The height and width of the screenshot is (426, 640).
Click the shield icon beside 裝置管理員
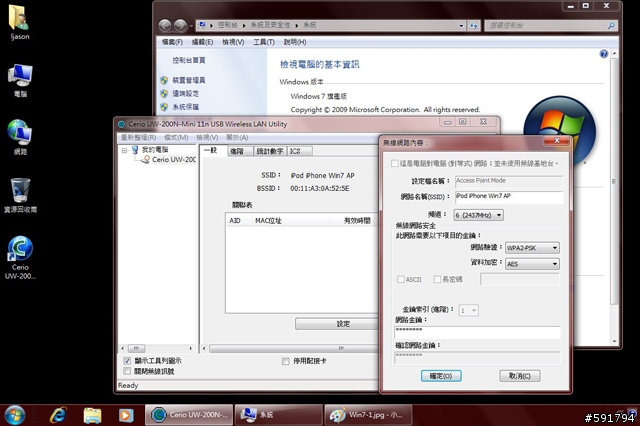[164, 80]
